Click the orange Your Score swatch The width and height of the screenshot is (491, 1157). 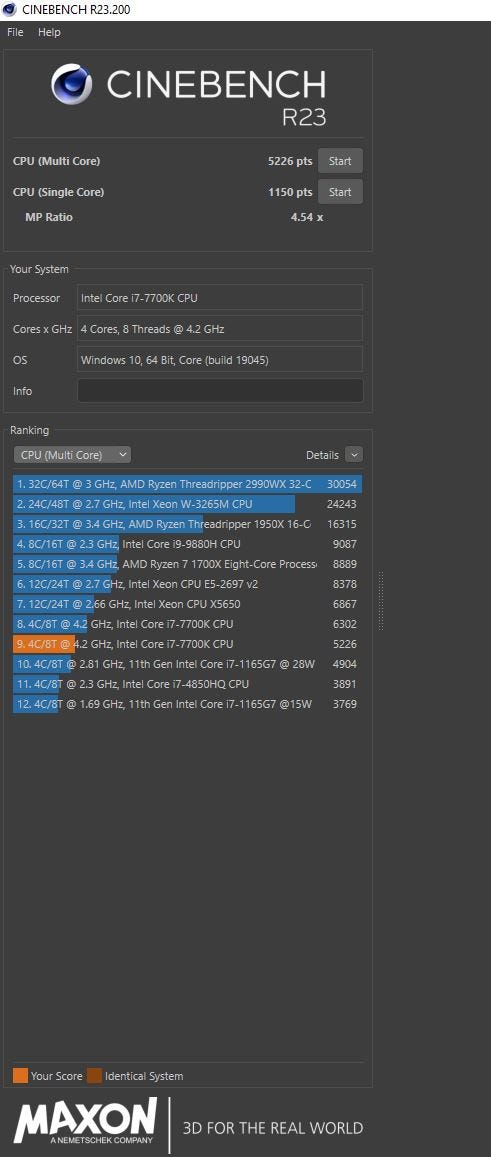(21, 1076)
